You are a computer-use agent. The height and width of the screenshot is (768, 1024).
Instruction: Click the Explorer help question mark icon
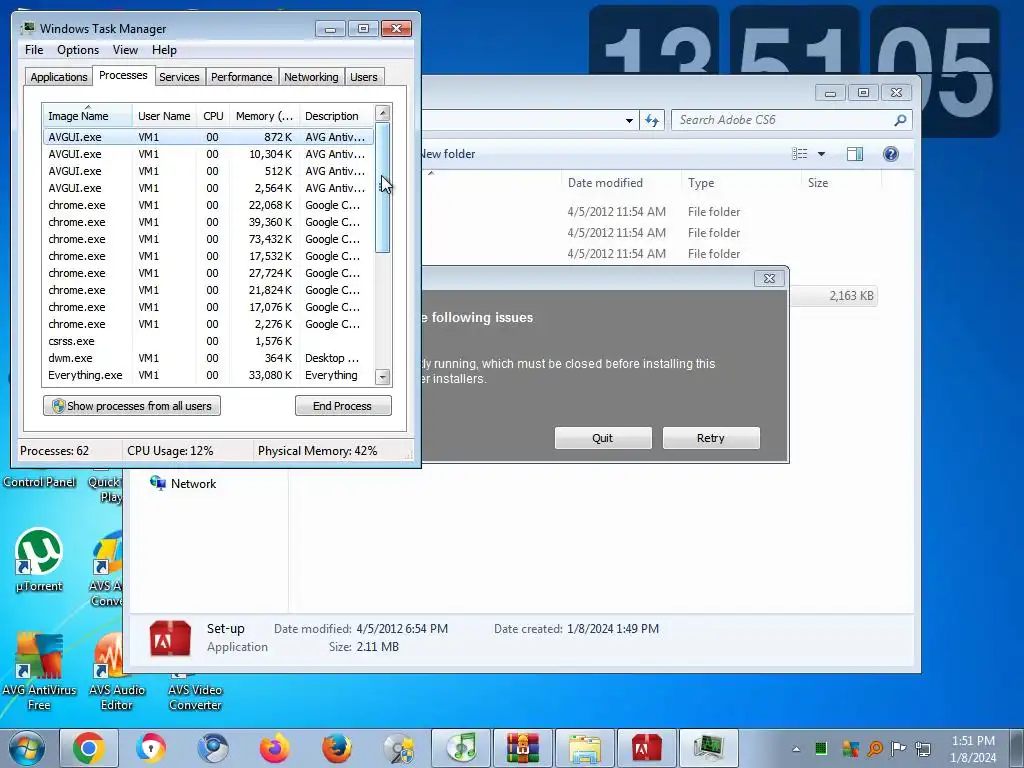coord(891,154)
